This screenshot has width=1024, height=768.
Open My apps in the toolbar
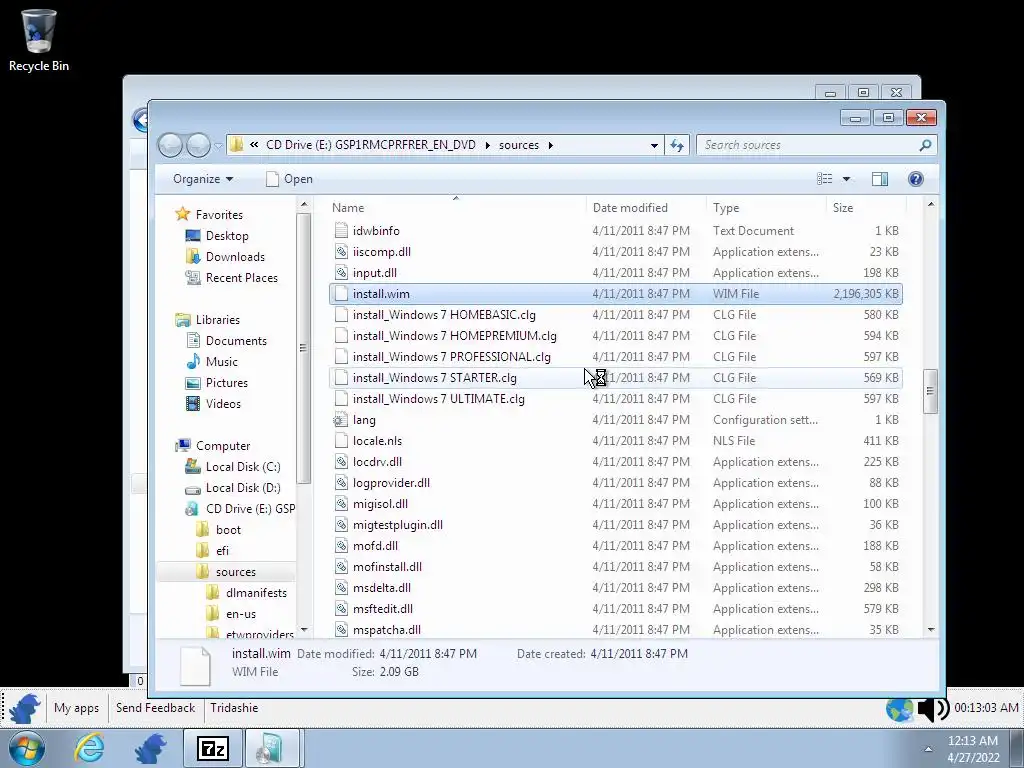[x=76, y=708]
